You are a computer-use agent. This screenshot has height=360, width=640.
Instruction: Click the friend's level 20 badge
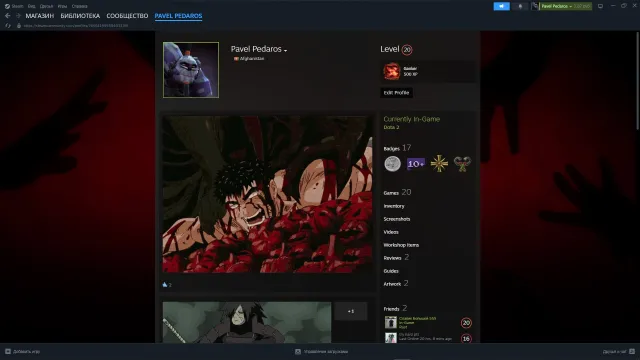pyautogui.click(x=466, y=323)
